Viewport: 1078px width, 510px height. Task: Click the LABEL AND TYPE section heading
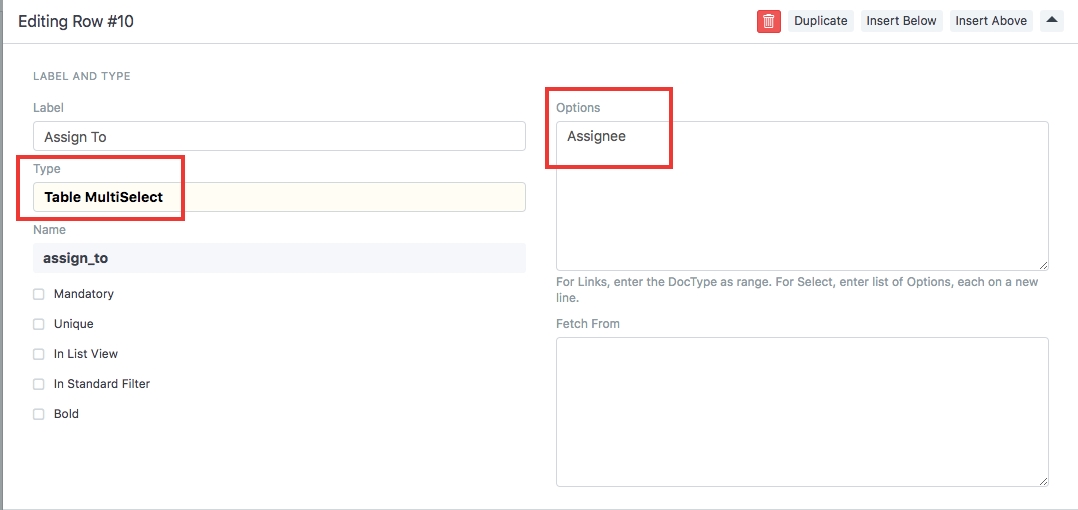[x=82, y=76]
